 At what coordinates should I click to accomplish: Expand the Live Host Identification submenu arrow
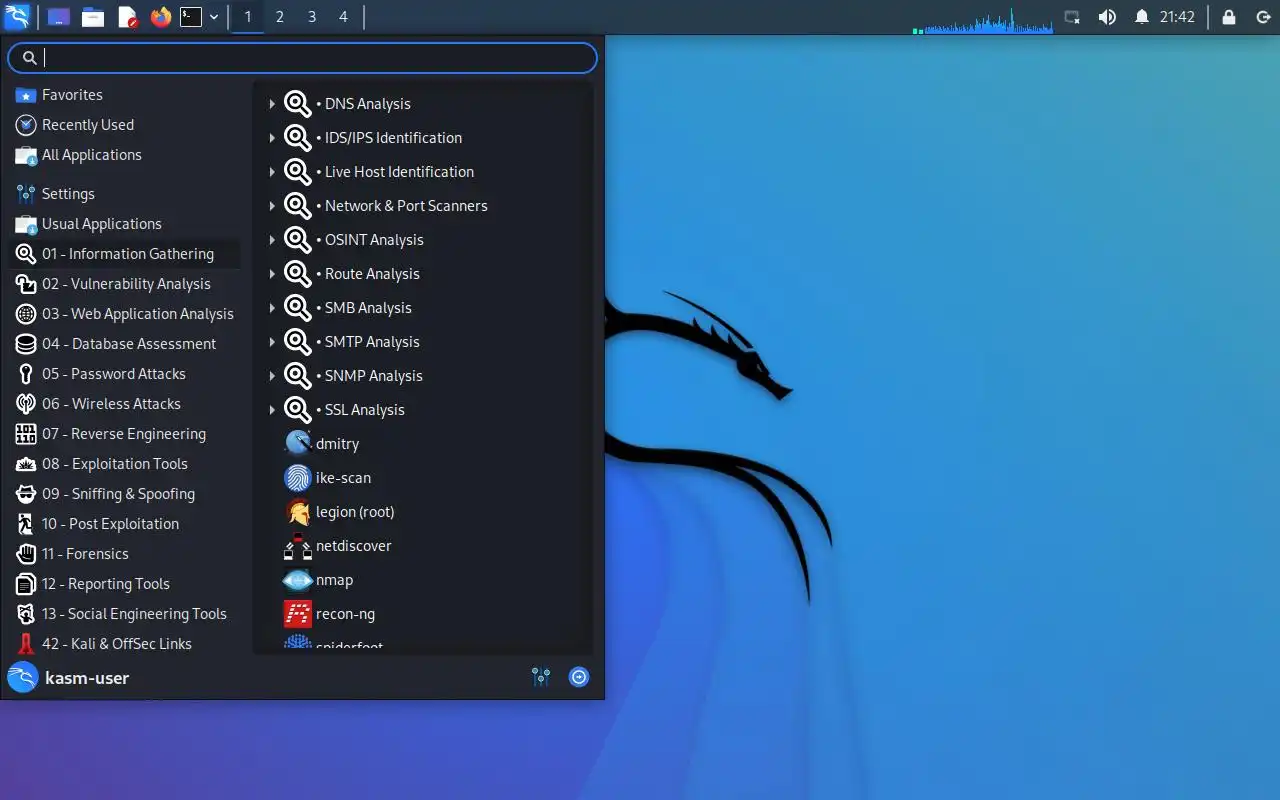click(x=272, y=172)
